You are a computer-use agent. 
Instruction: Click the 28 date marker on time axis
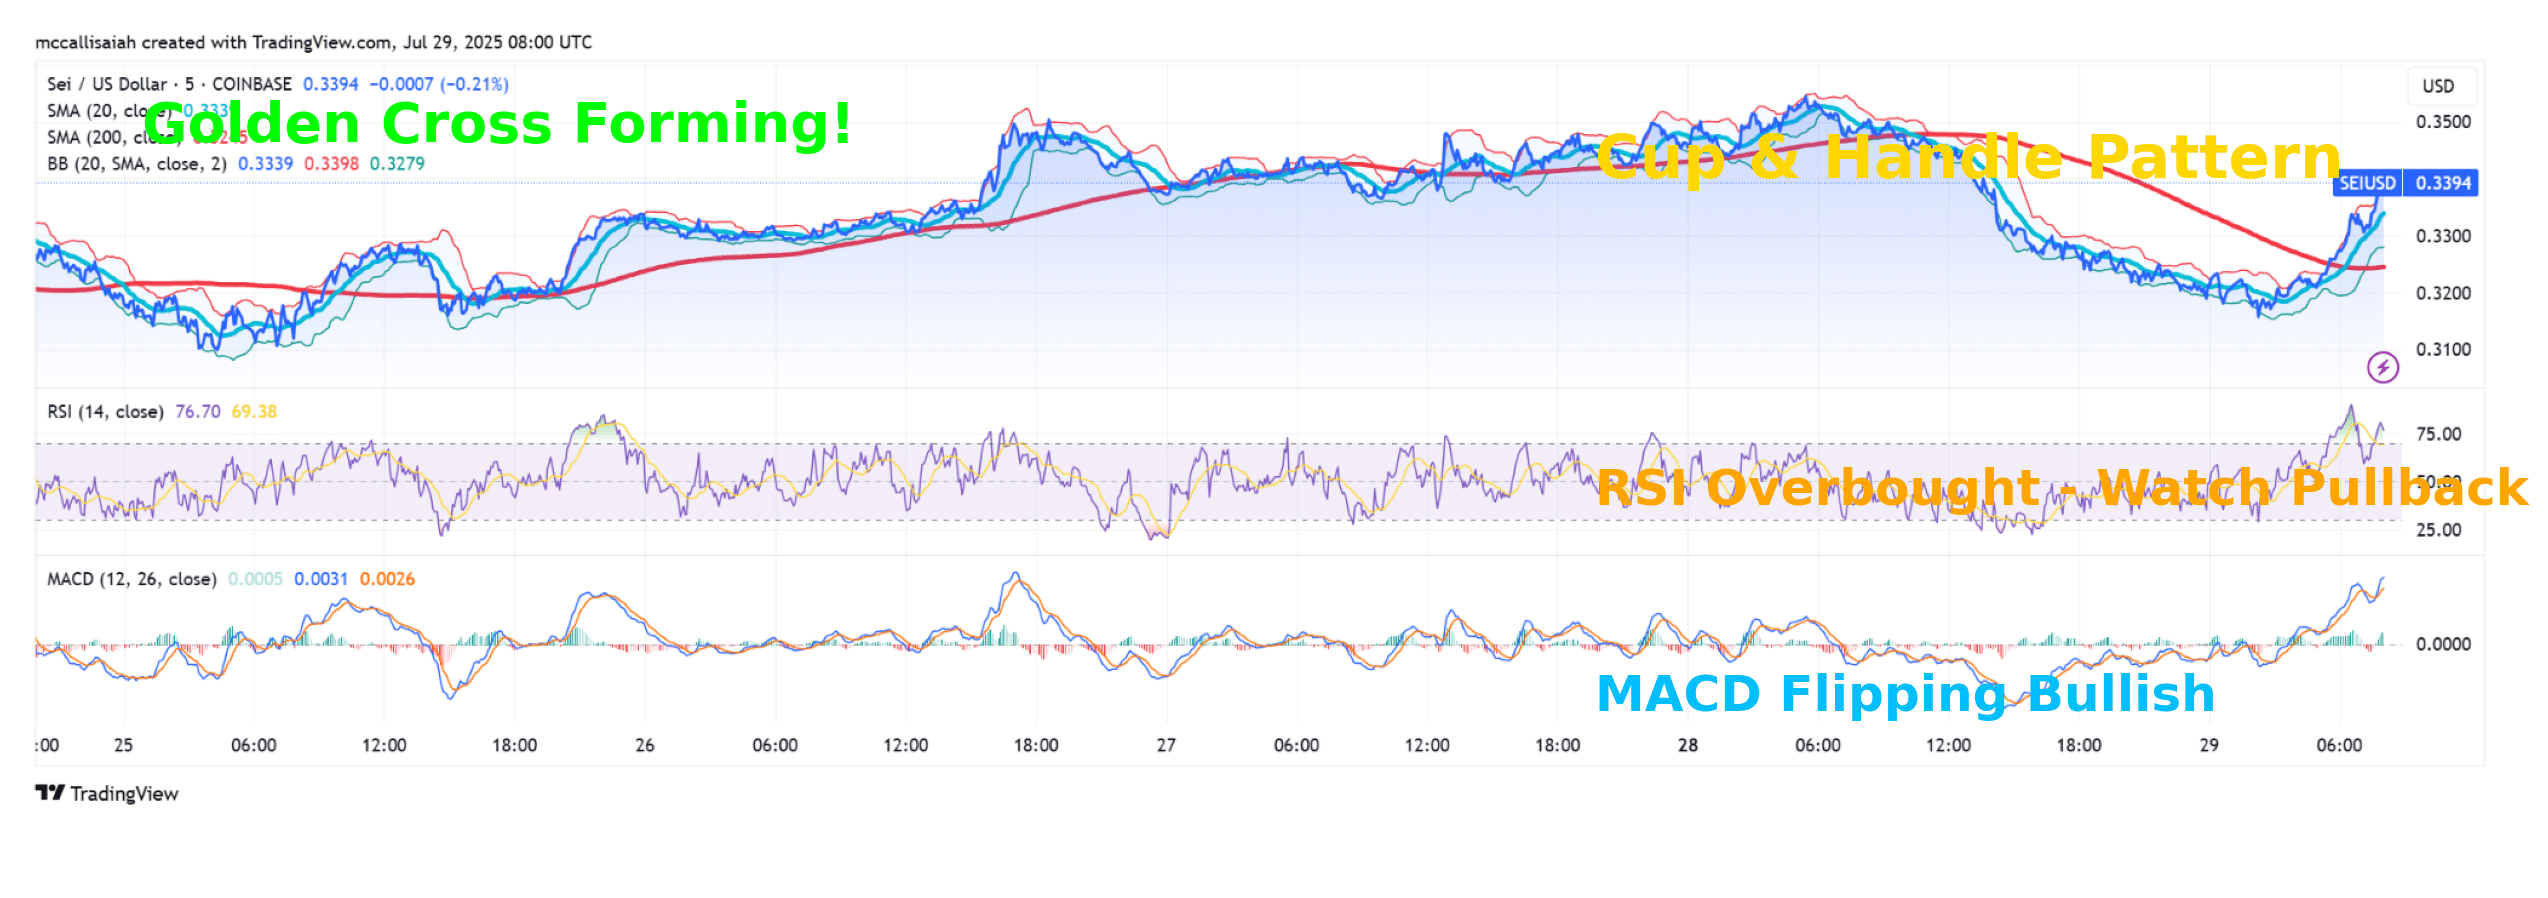click(1687, 745)
